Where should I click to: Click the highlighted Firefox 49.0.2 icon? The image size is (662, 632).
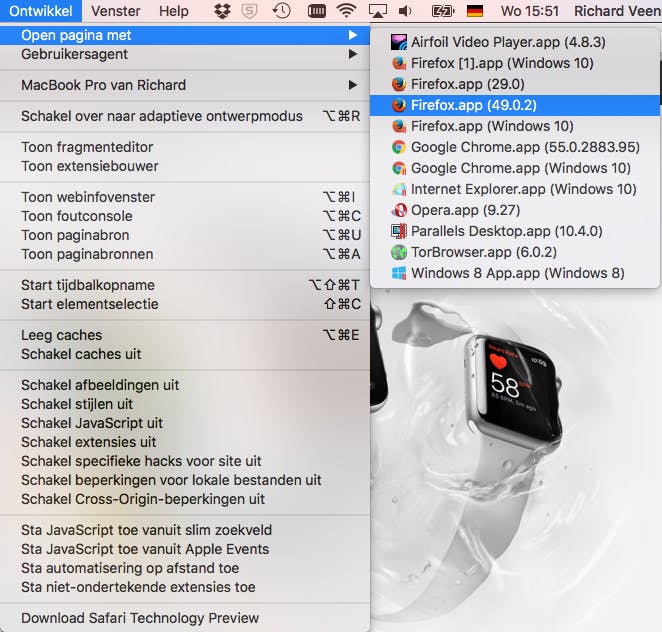(399, 105)
